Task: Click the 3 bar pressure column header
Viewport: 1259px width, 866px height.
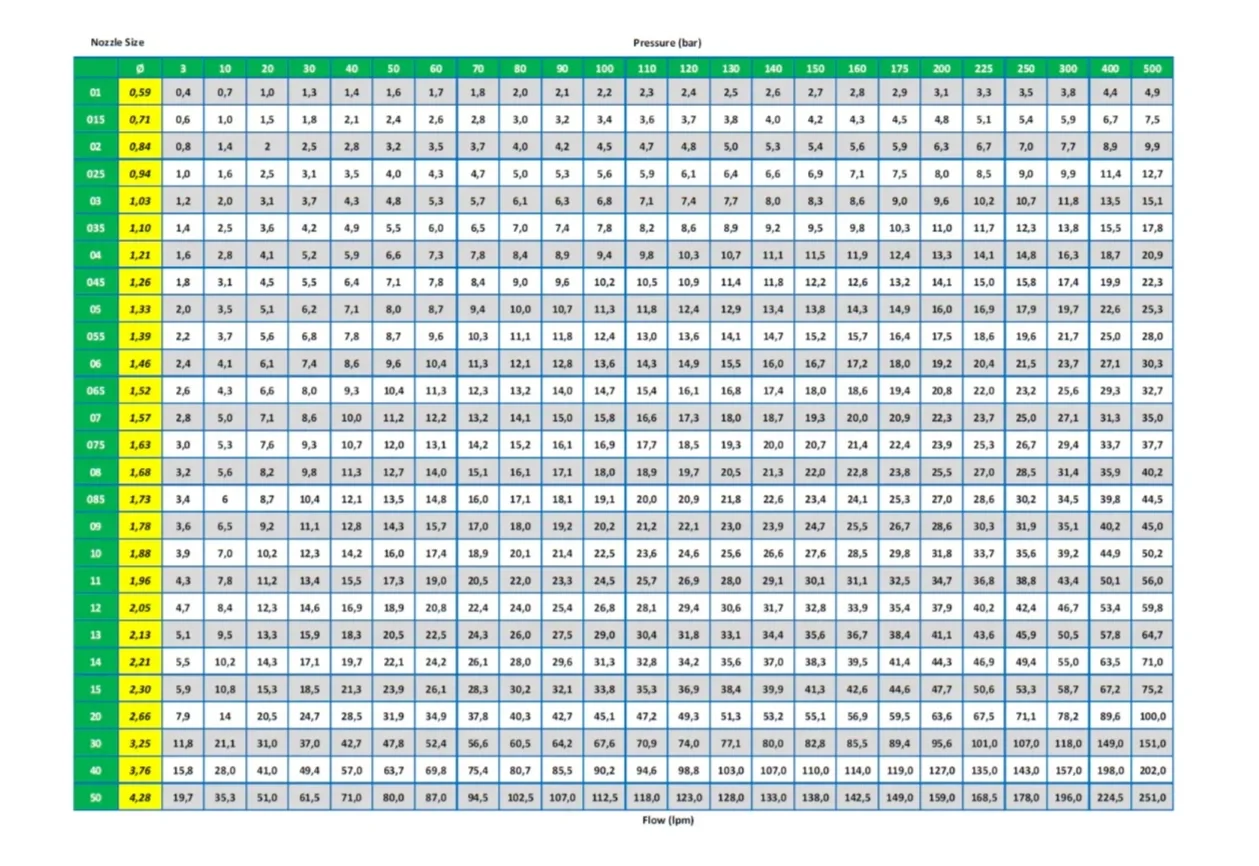Action: click(x=182, y=69)
